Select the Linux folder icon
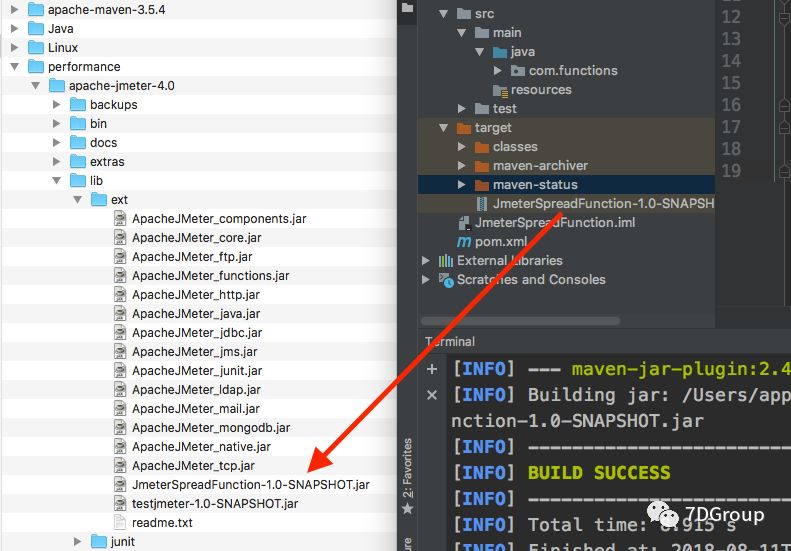The image size is (791, 551). [36, 47]
